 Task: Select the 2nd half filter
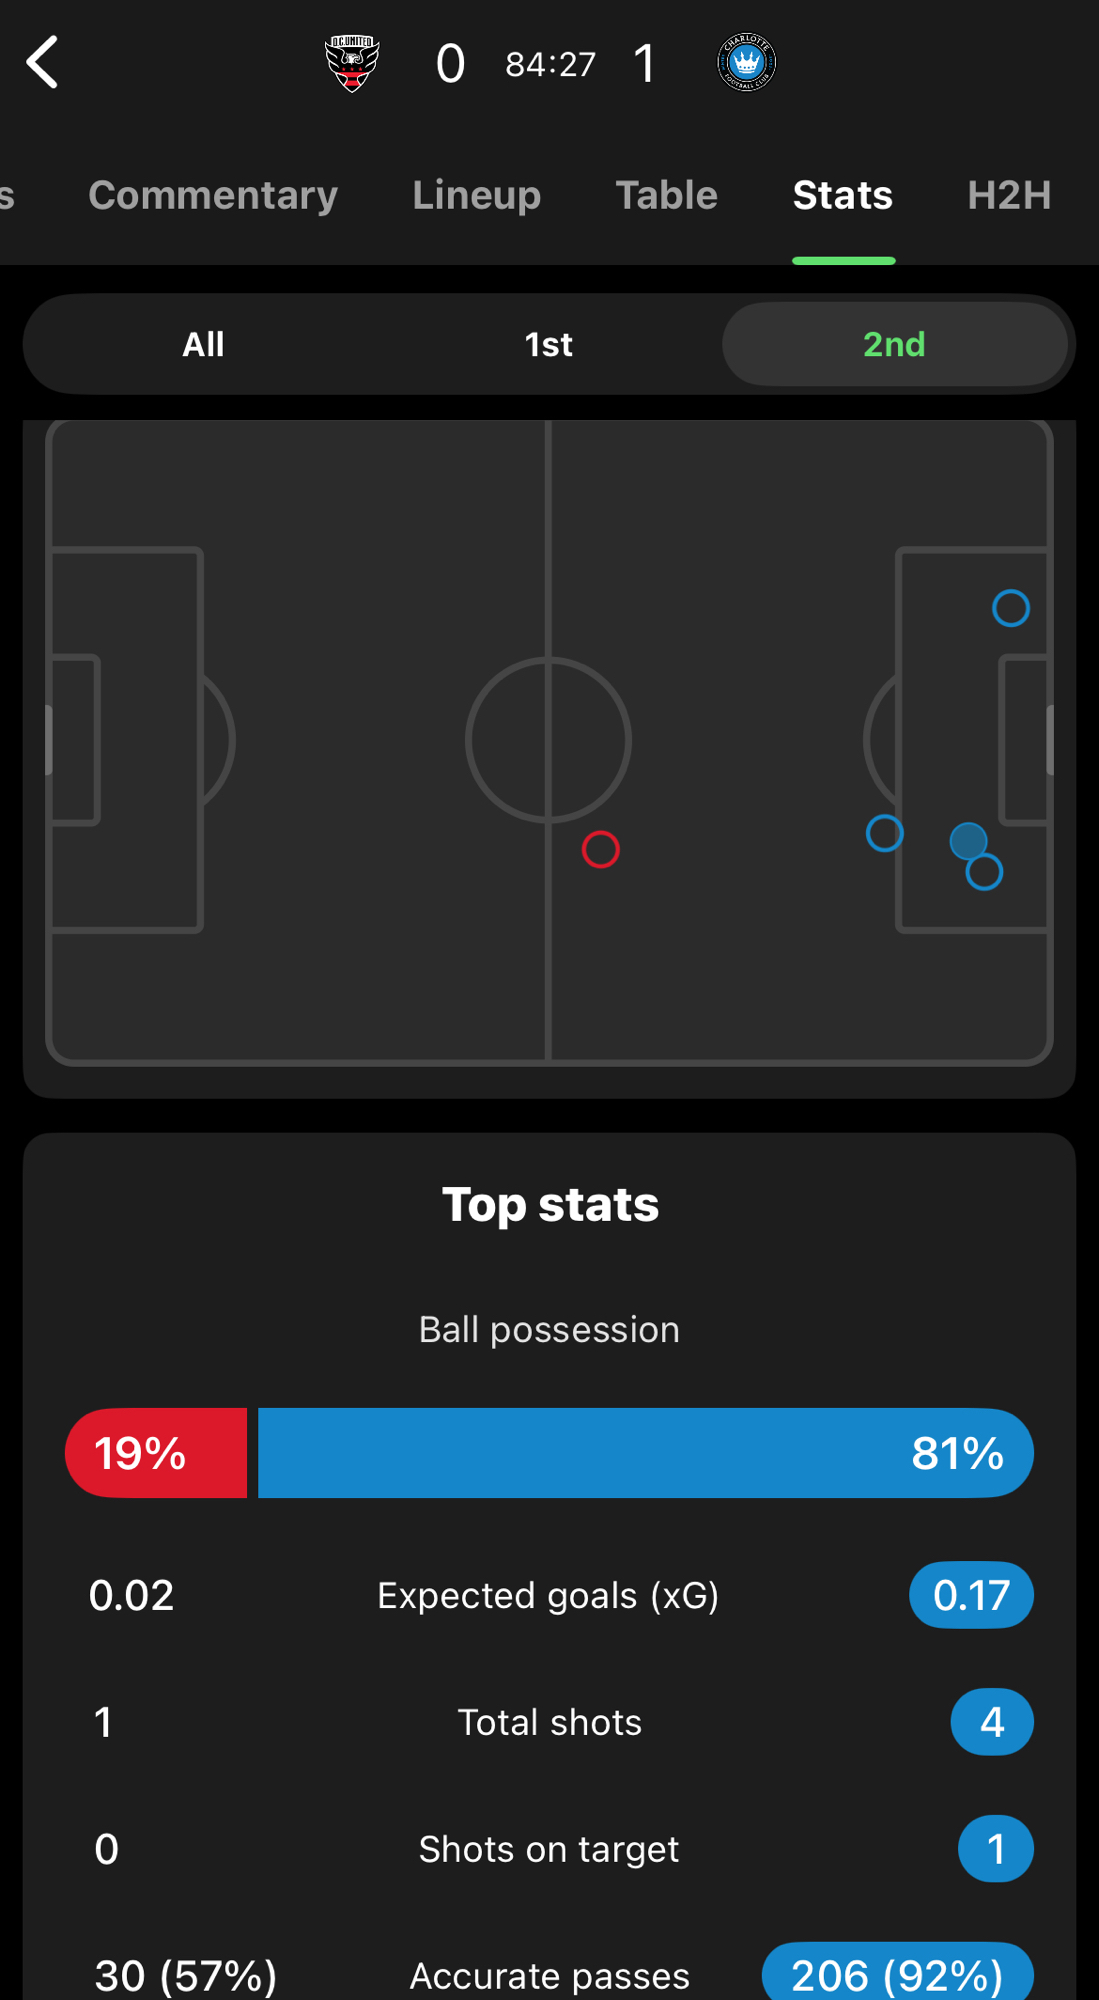coord(894,345)
